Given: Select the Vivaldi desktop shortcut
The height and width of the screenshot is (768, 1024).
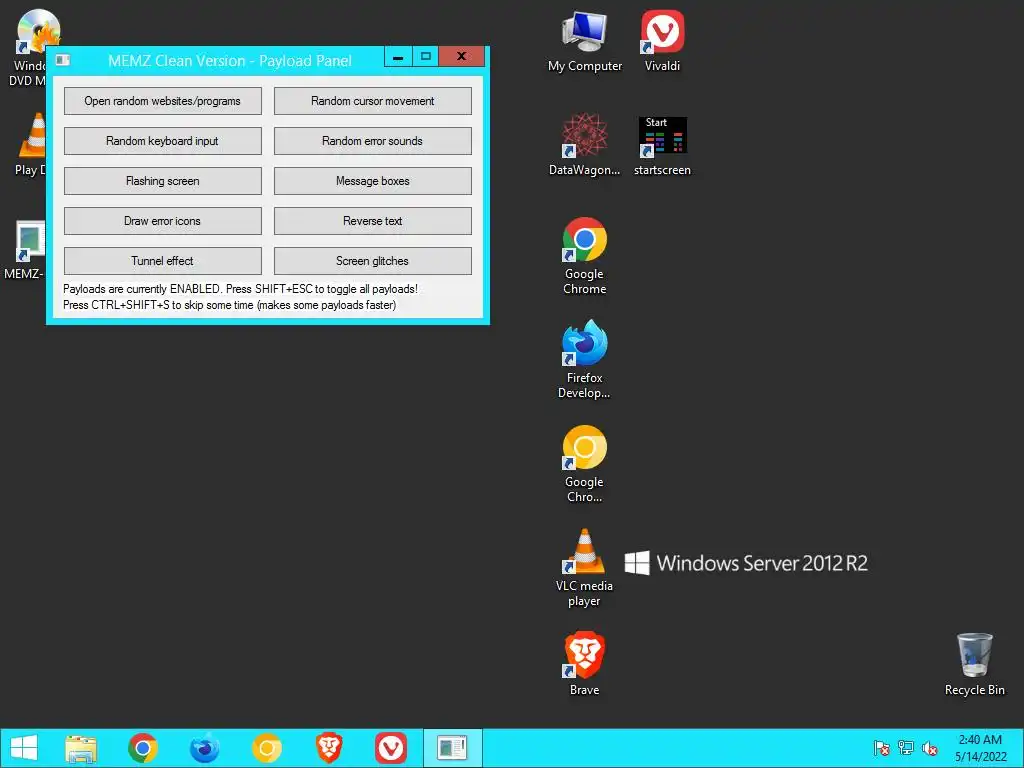Looking at the screenshot, I should point(662,41).
